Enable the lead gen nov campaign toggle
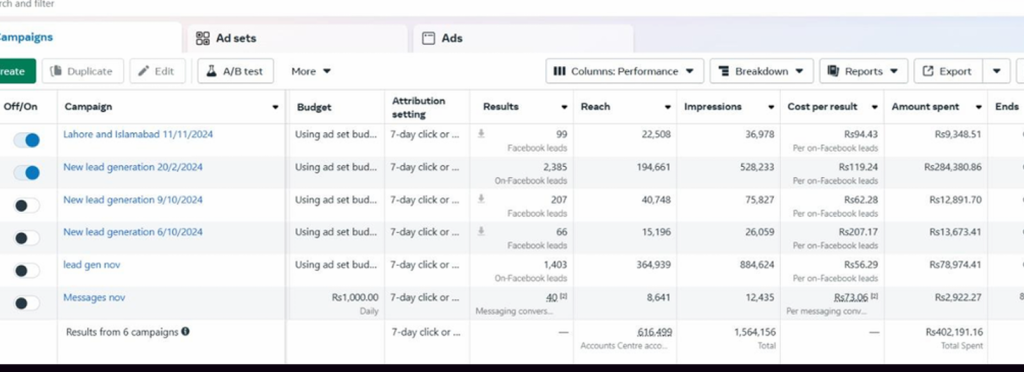Image resolution: width=1024 pixels, height=372 pixels. pyautogui.click(x=27, y=271)
